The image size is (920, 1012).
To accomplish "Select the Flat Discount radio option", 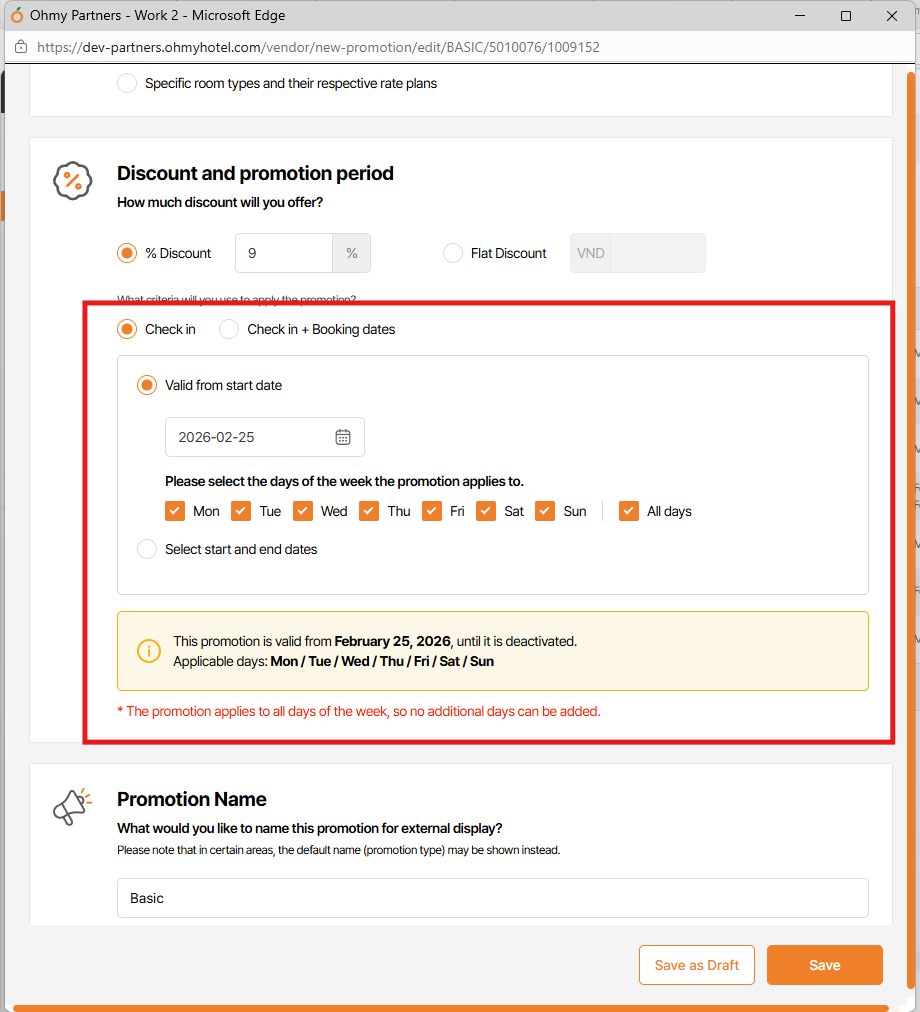I will [453, 253].
